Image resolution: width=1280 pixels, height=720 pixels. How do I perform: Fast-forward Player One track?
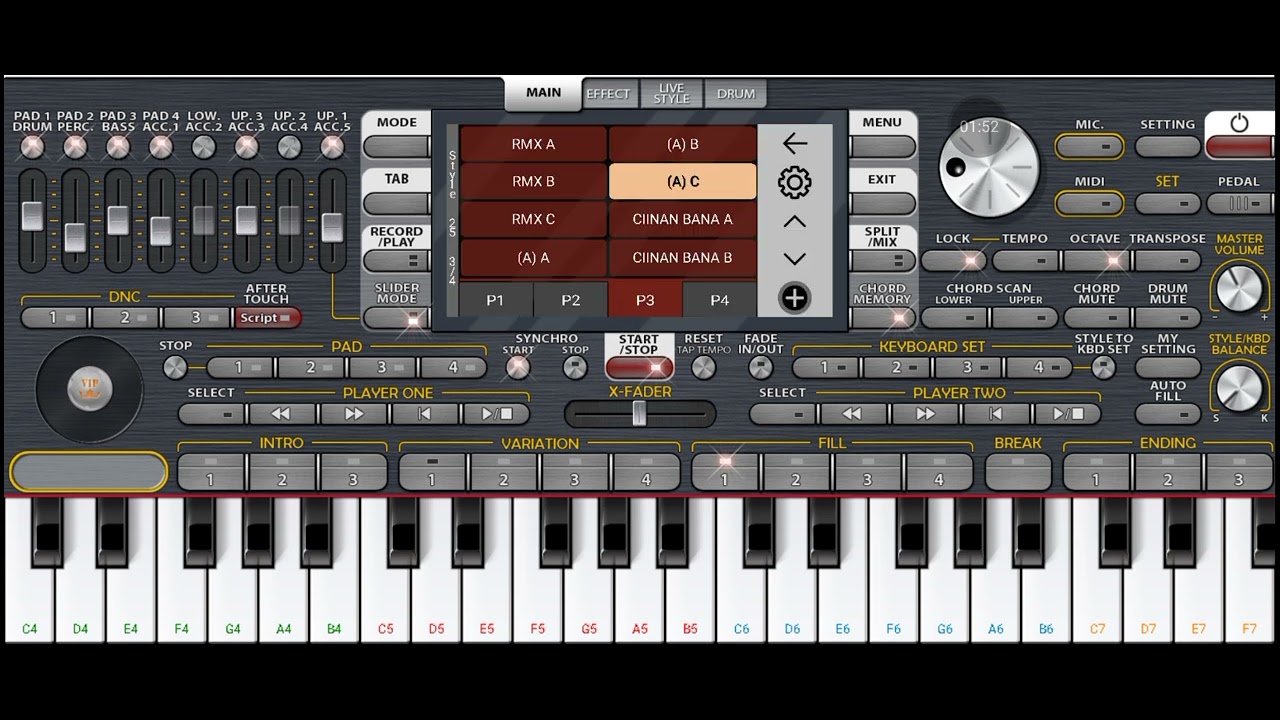coord(353,413)
